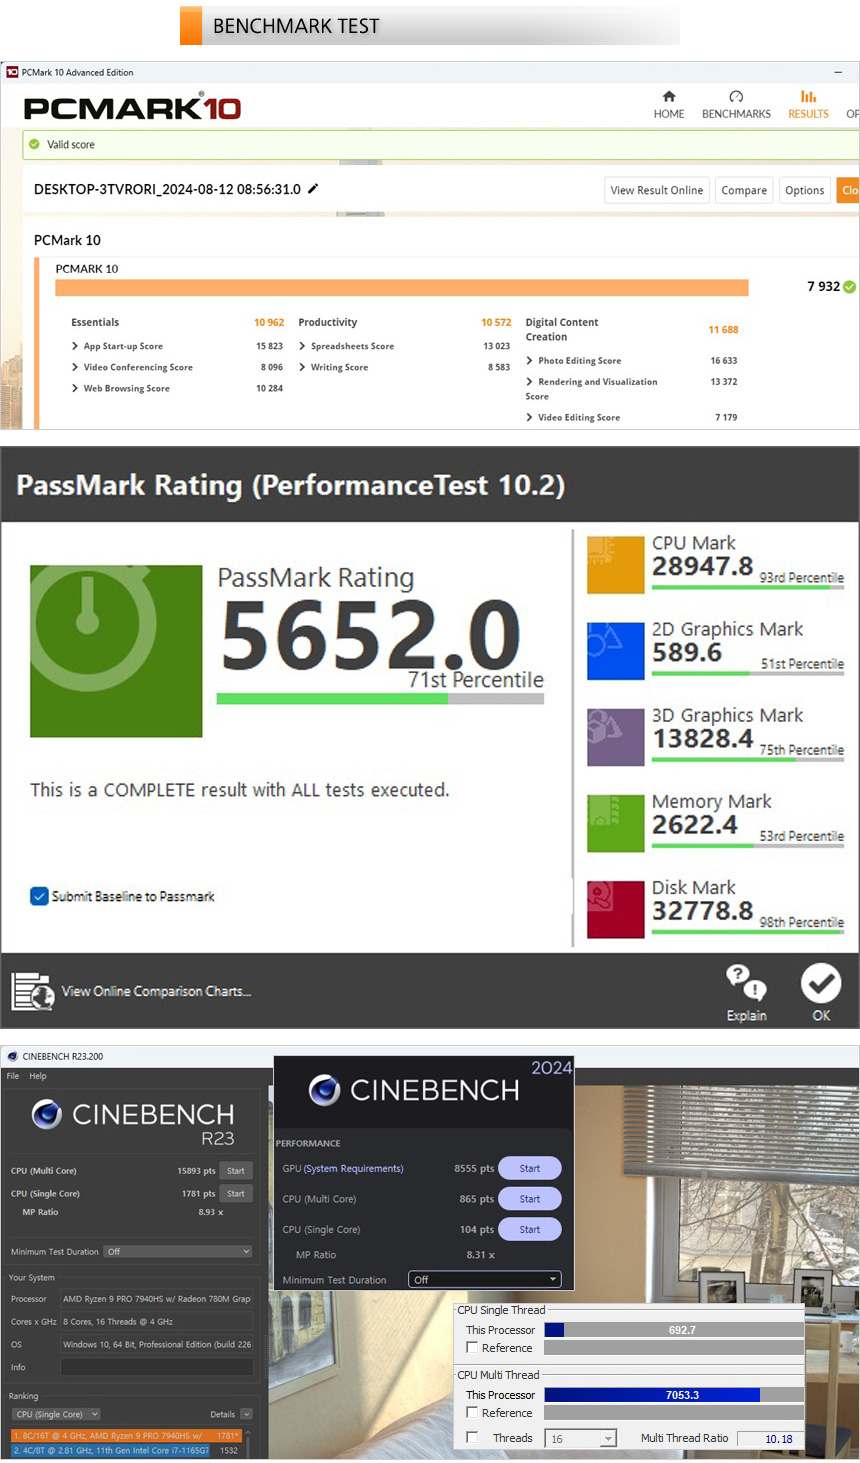Go to HOME via the house icon
The width and height of the screenshot is (860, 1463).
coord(669,96)
